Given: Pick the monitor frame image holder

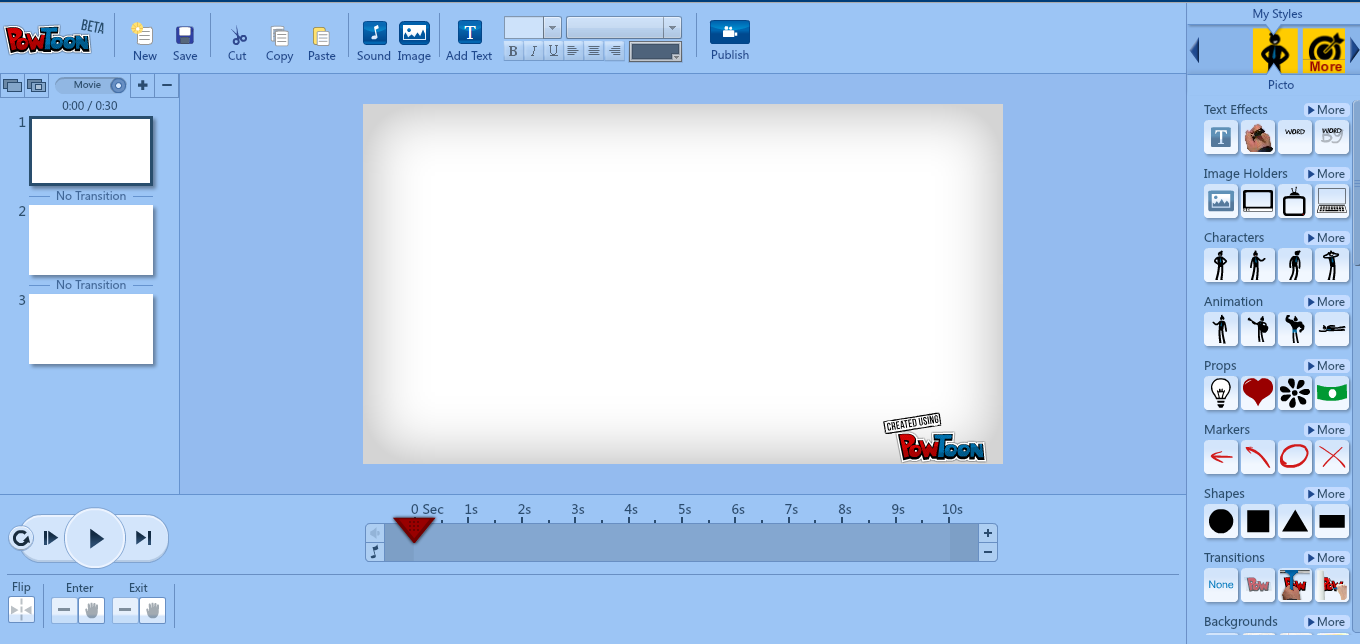Looking at the screenshot, I should 1258,202.
